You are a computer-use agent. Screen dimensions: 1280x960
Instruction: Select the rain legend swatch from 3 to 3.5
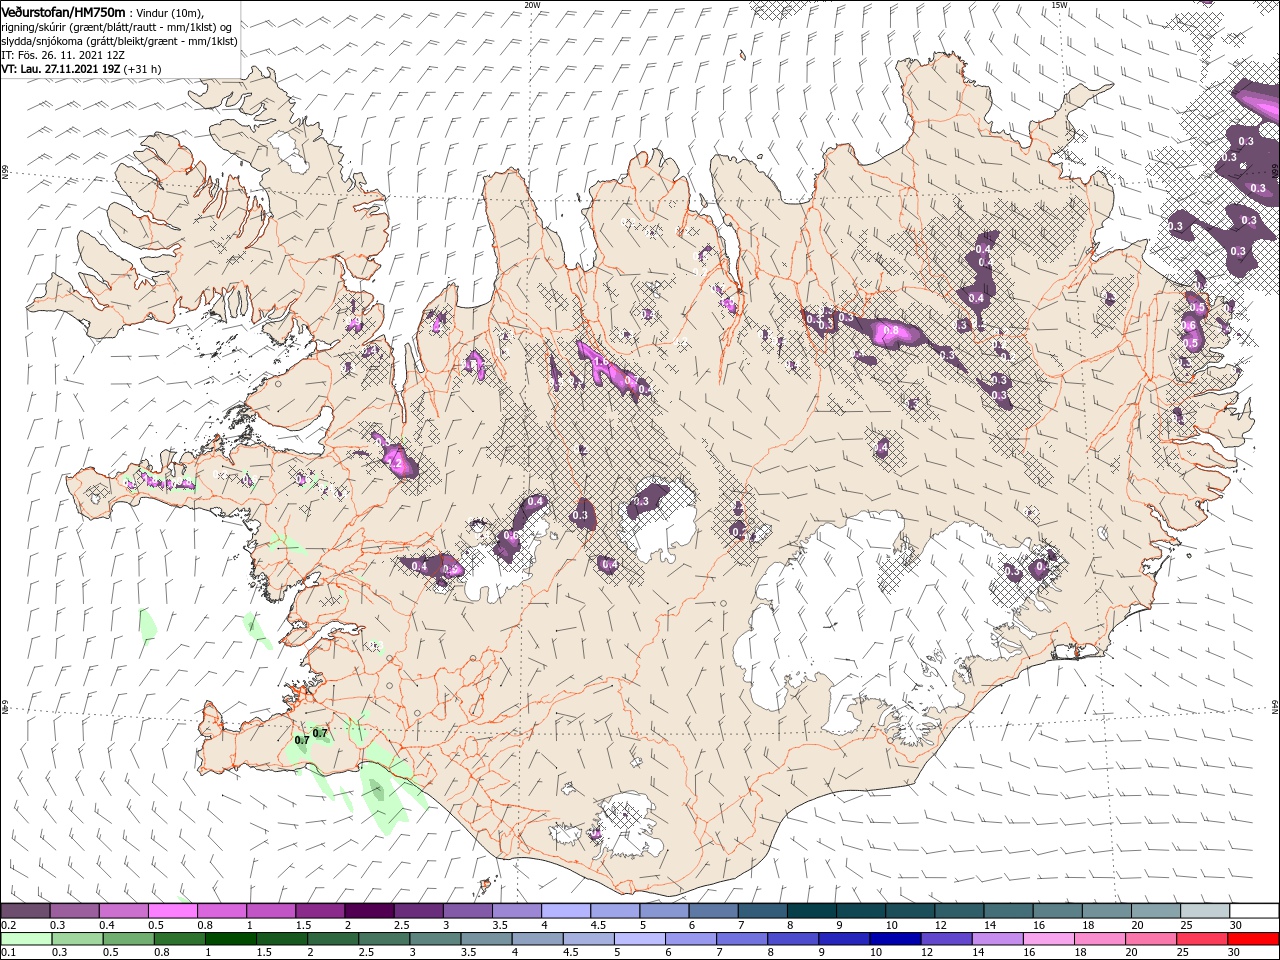pyautogui.click(x=436, y=938)
